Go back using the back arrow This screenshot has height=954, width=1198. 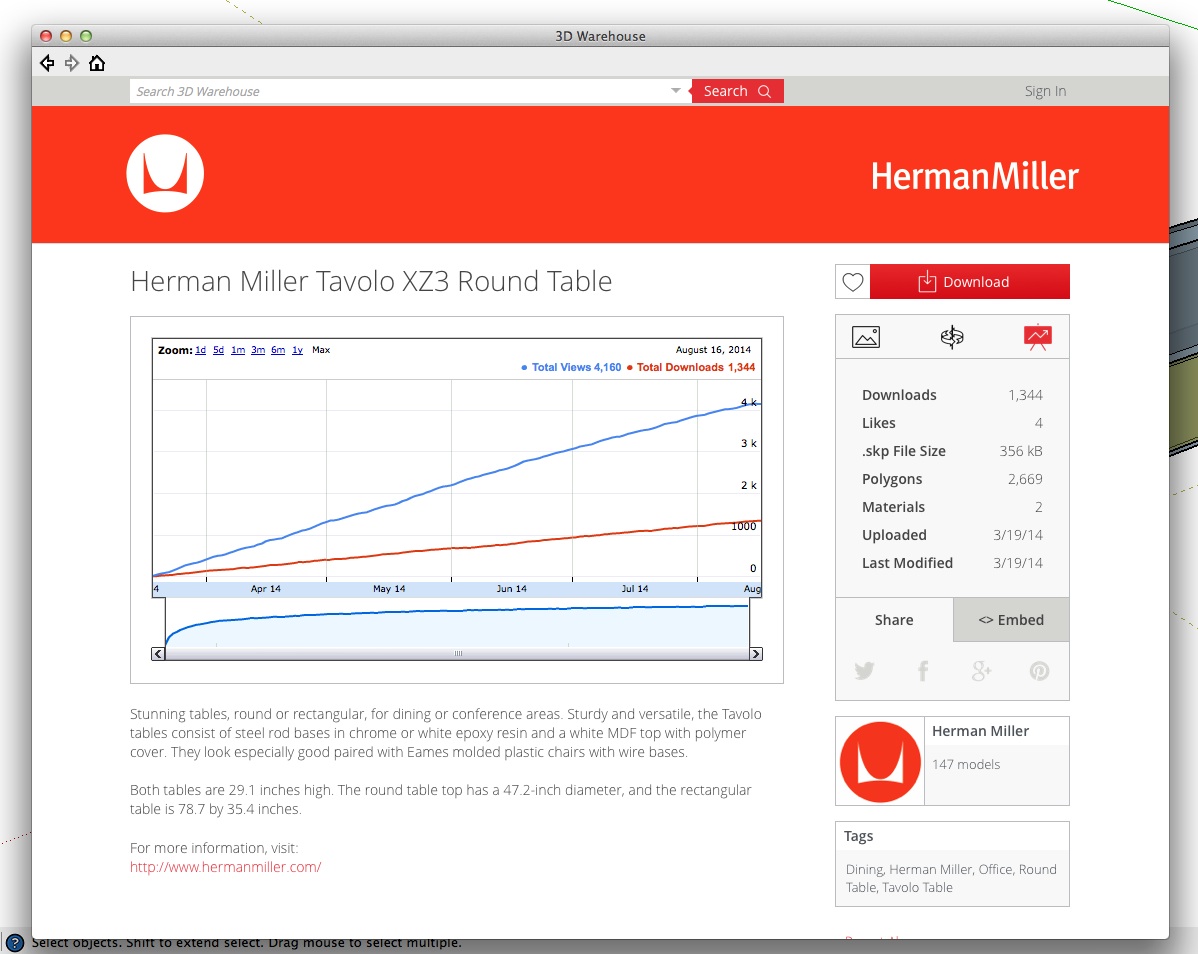click(47, 63)
